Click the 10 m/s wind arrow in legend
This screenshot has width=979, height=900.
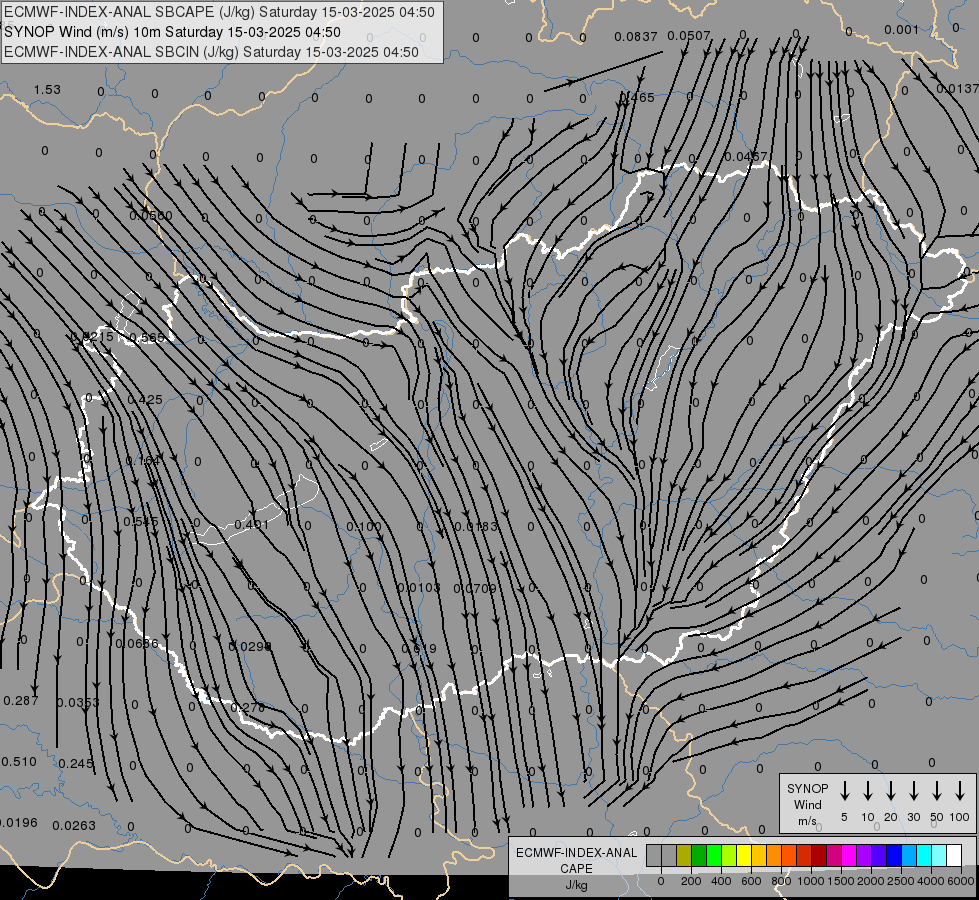pos(868,791)
